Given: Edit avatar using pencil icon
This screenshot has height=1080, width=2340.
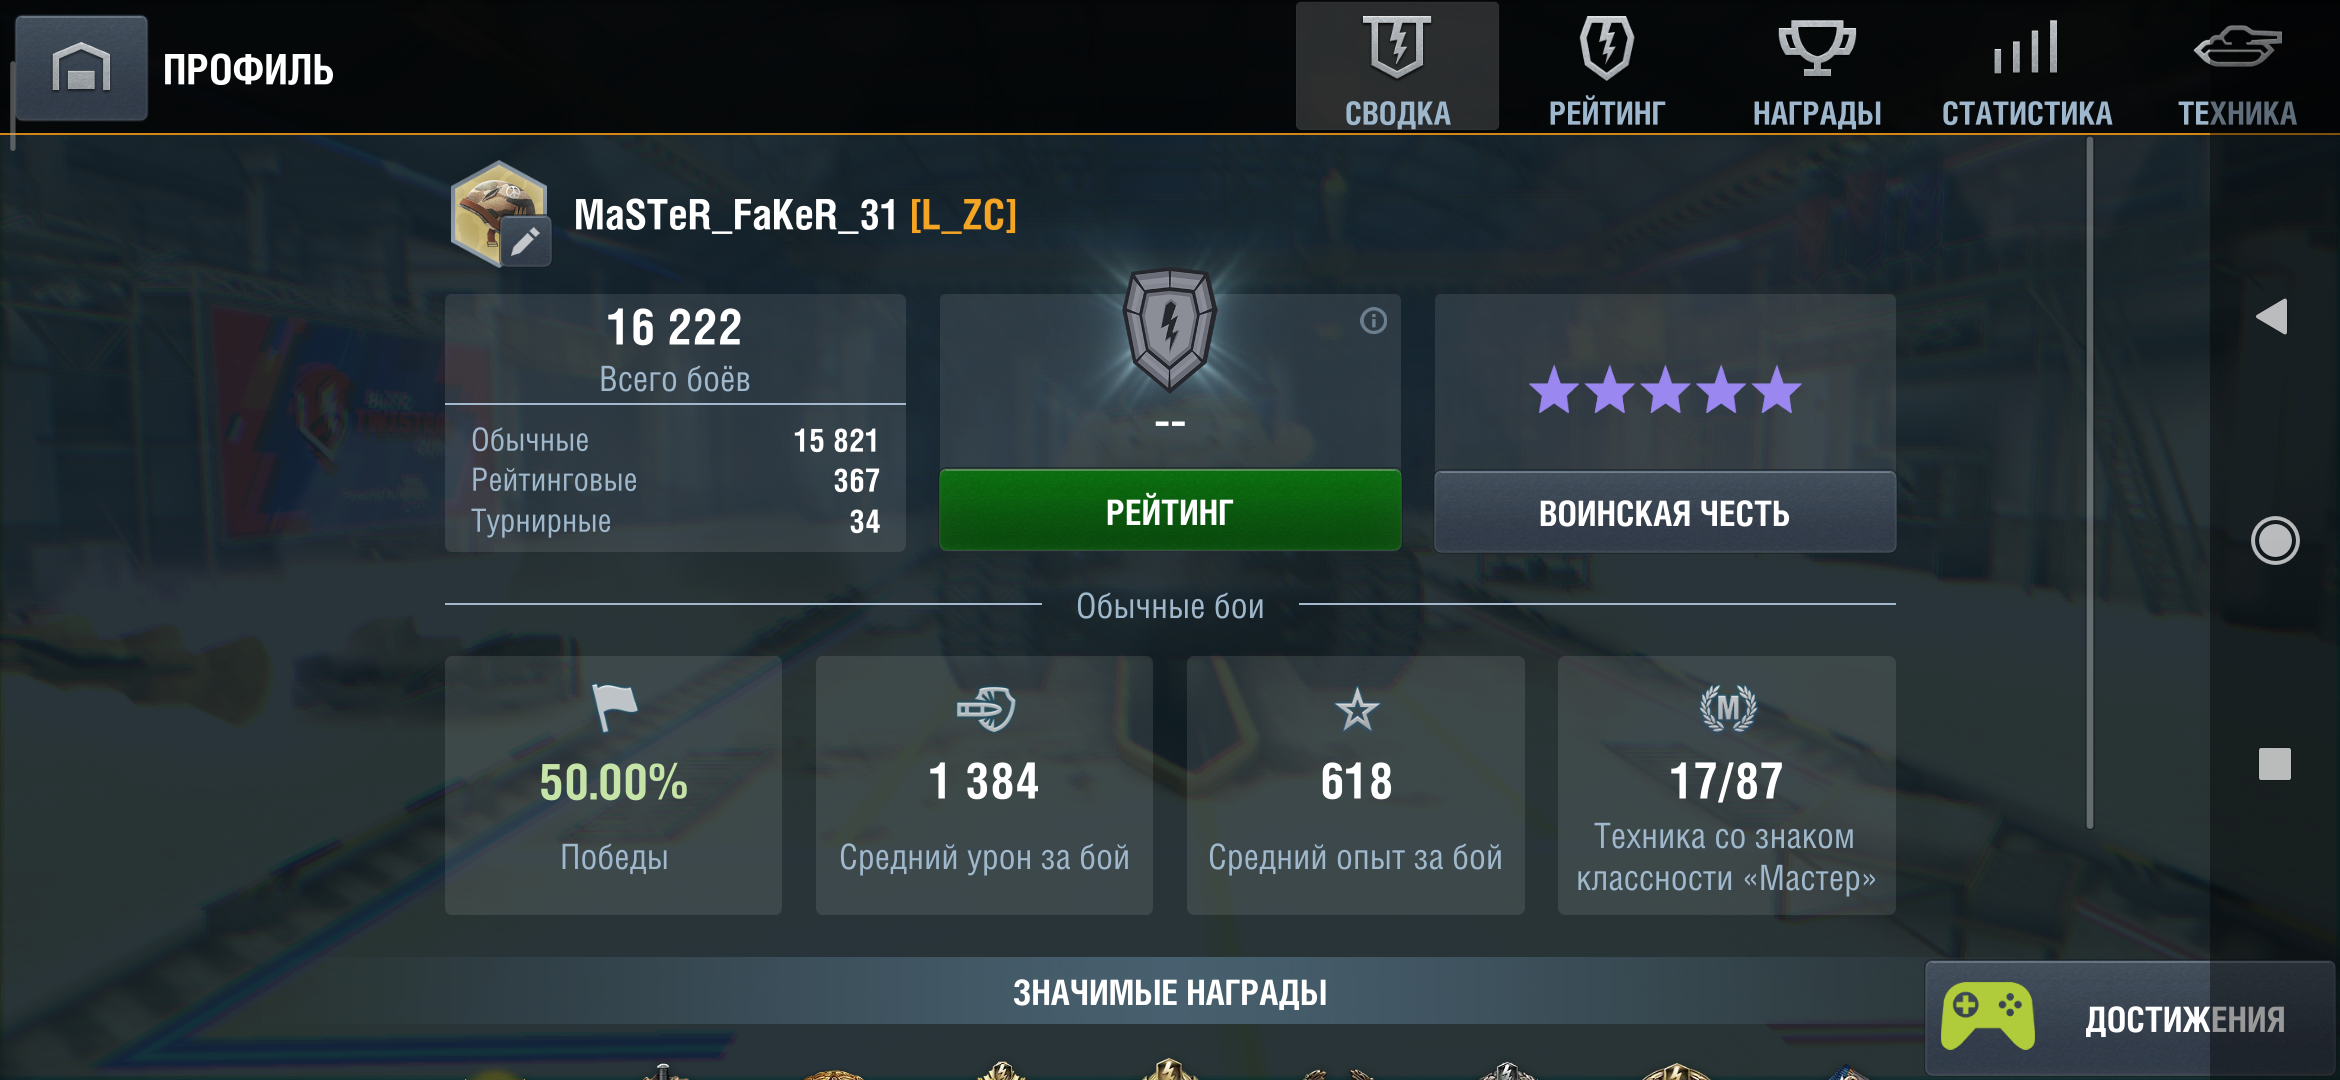Looking at the screenshot, I should coord(525,241).
